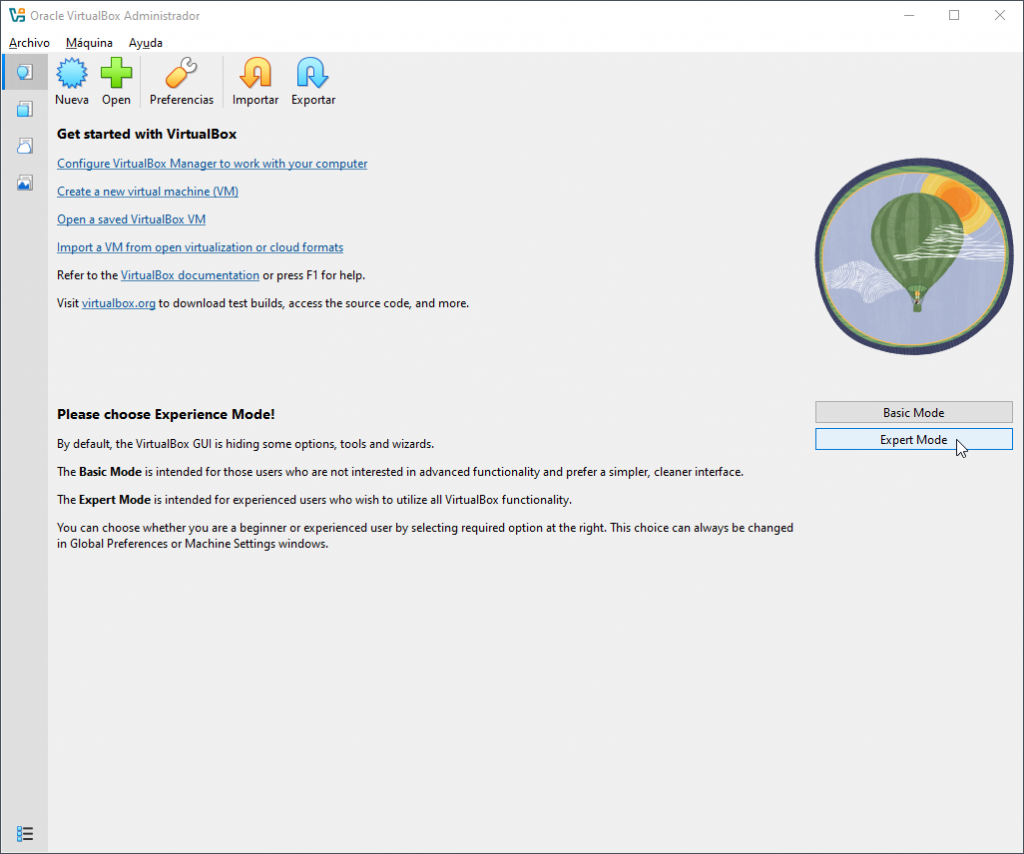Click the orange Importar arrow icon
The width and height of the screenshot is (1024, 854).
point(255,76)
